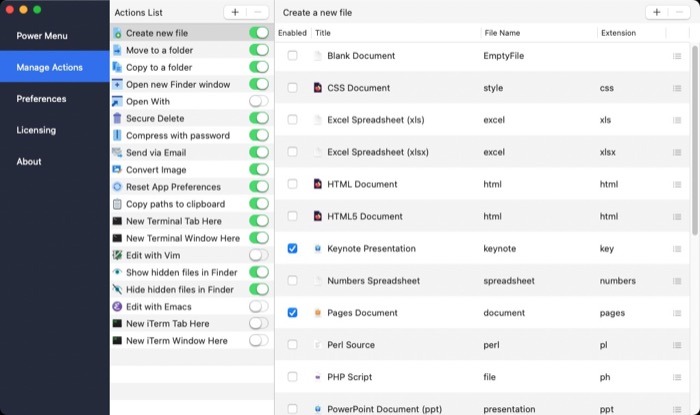700x415 pixels.
Task: Click the Pages Document file icon
Action: pyautogui.click(x=317, y=313)
